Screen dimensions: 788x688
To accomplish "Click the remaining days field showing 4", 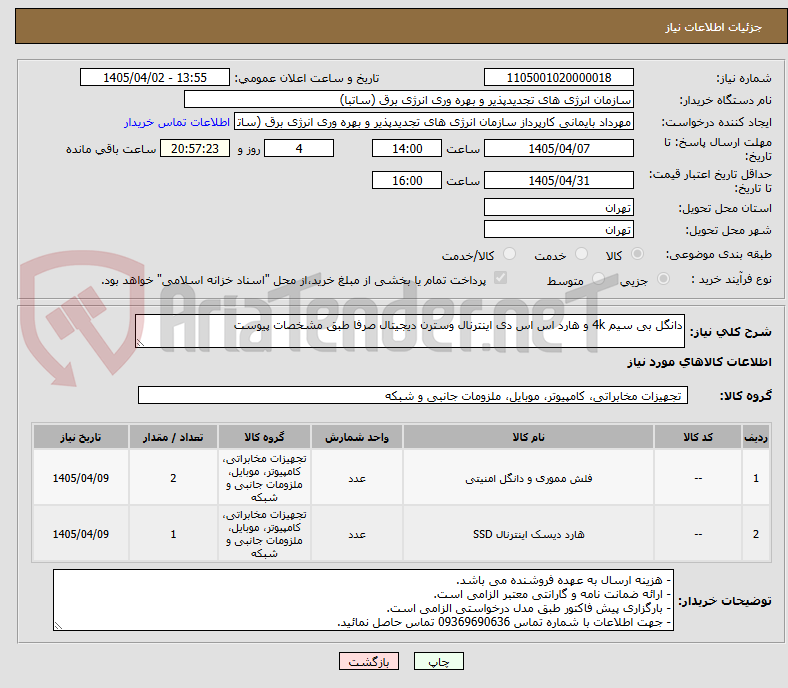I will (x=299, y=149).
